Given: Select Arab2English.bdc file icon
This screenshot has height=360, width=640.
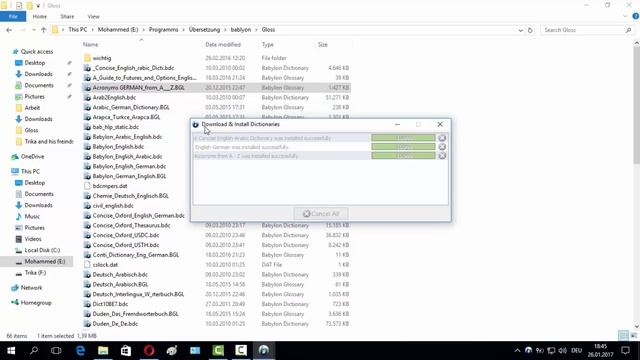Looking at the screenshot, I should 87,98.
